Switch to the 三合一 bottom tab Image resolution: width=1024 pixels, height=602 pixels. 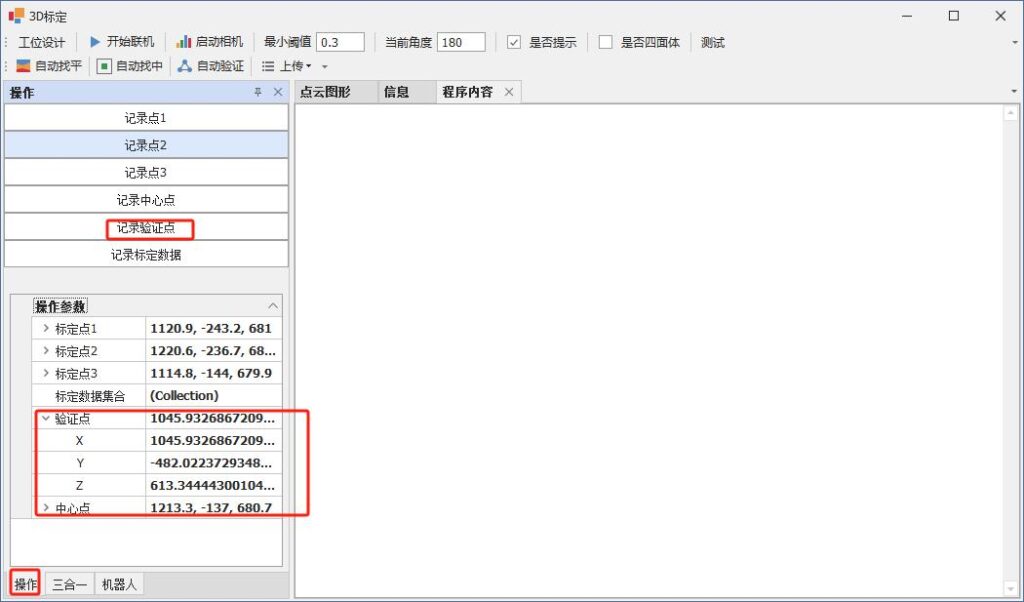69,584
